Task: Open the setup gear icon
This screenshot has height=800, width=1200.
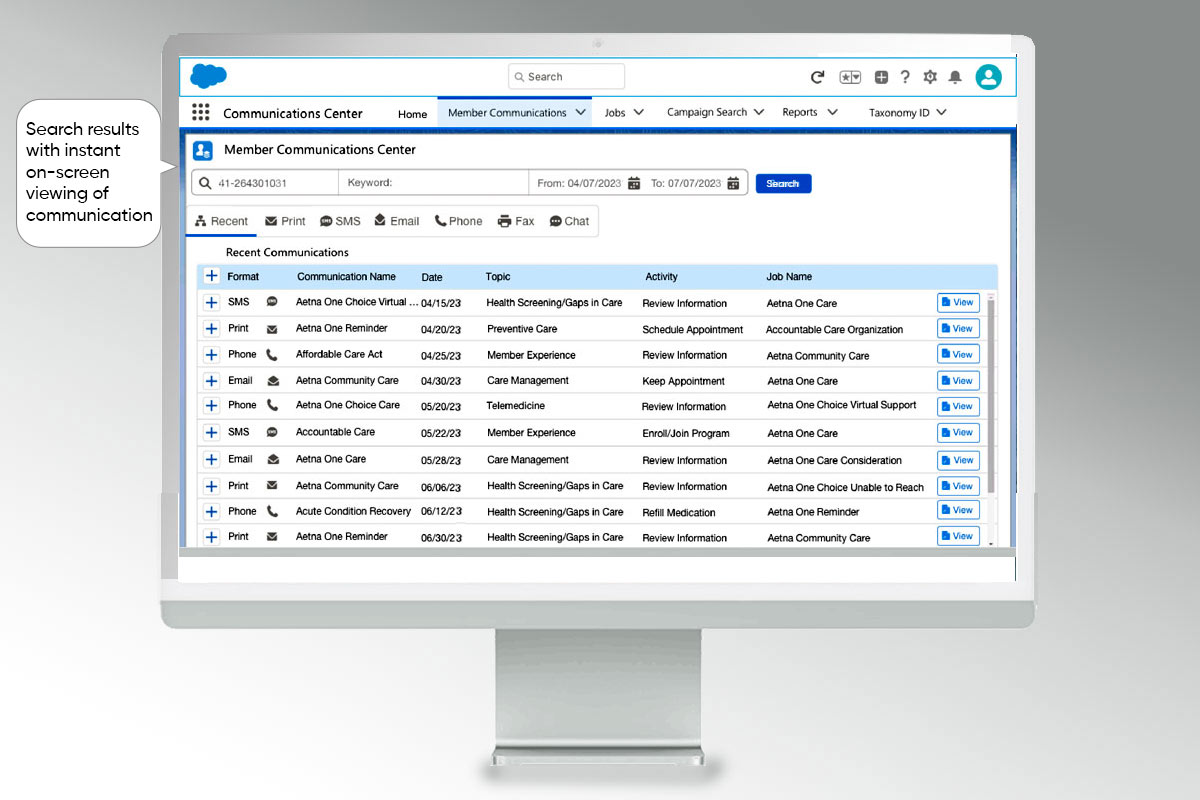Action: click(930, 77)
